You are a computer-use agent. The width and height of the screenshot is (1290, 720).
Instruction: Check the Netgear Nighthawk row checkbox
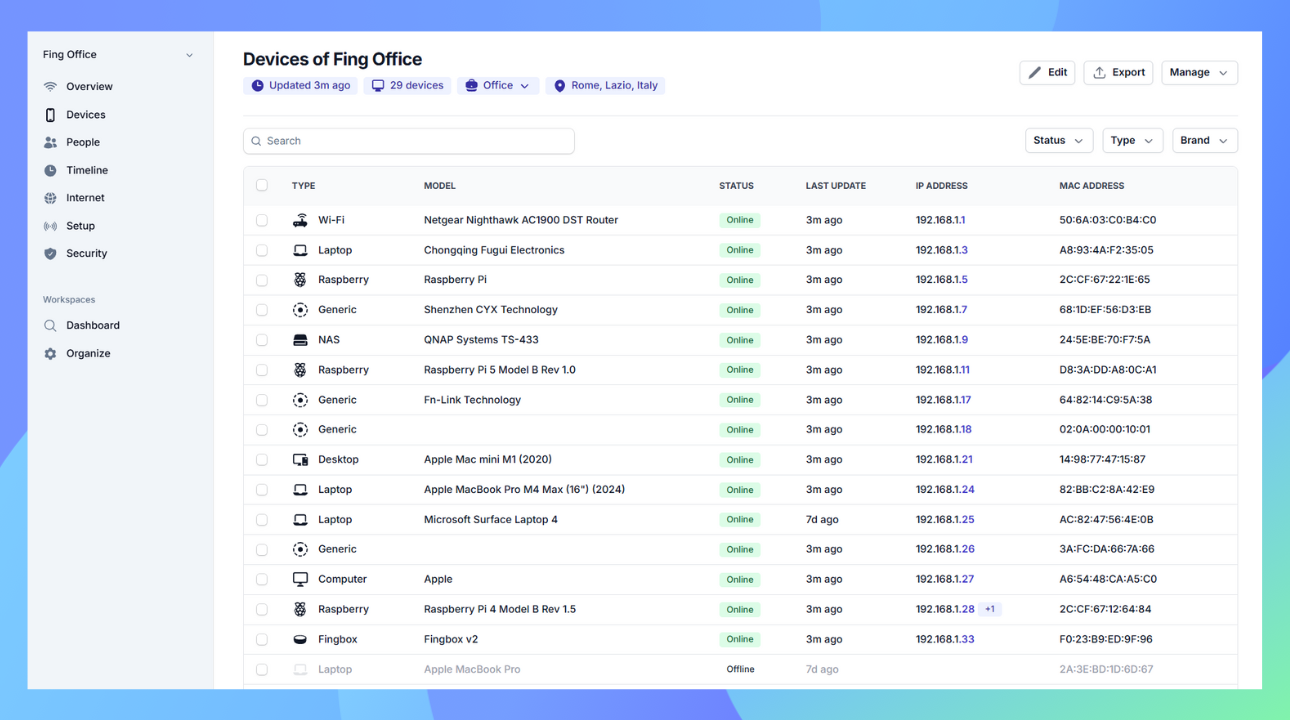click(x=262, y=220)
